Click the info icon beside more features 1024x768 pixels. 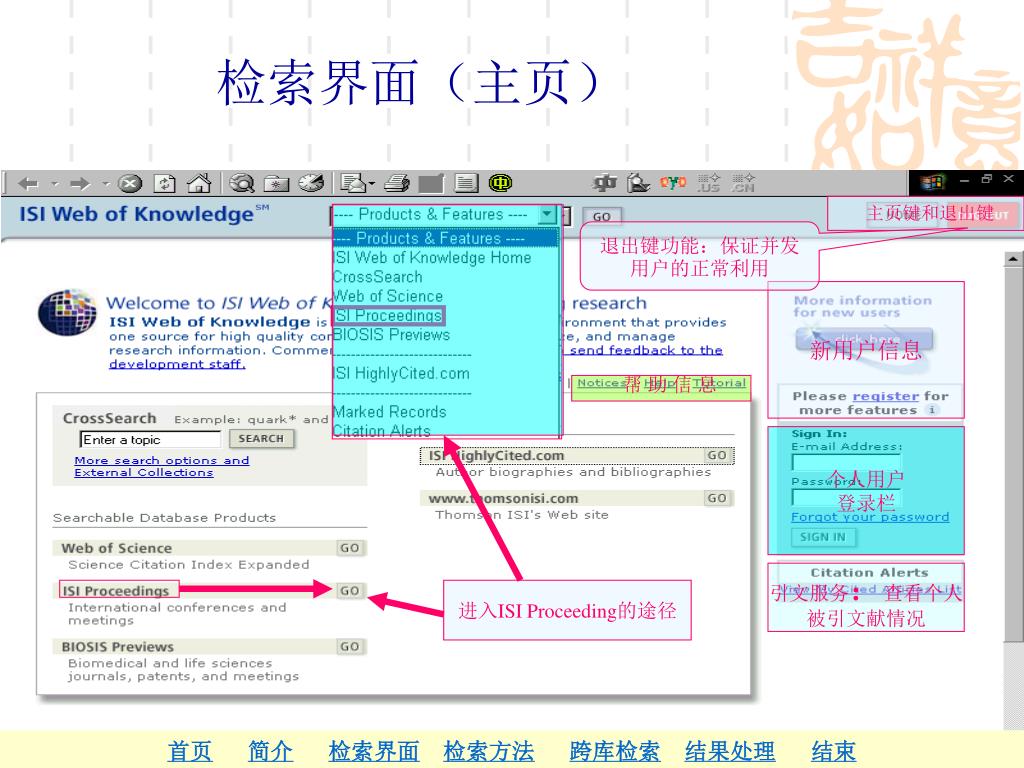(x=932, y=409)
